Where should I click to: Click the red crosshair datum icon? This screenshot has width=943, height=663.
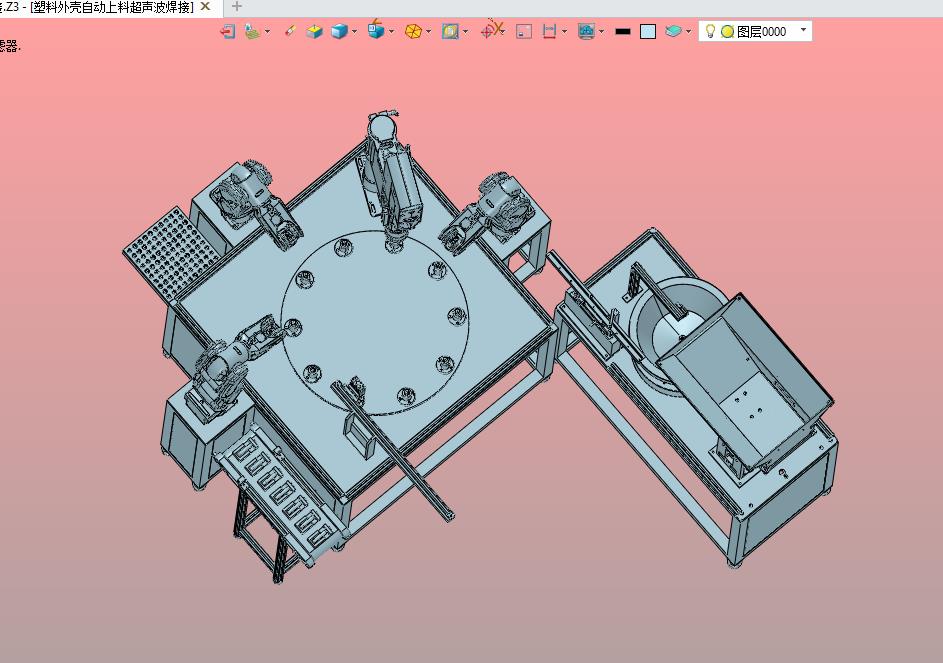pos(490,30)
